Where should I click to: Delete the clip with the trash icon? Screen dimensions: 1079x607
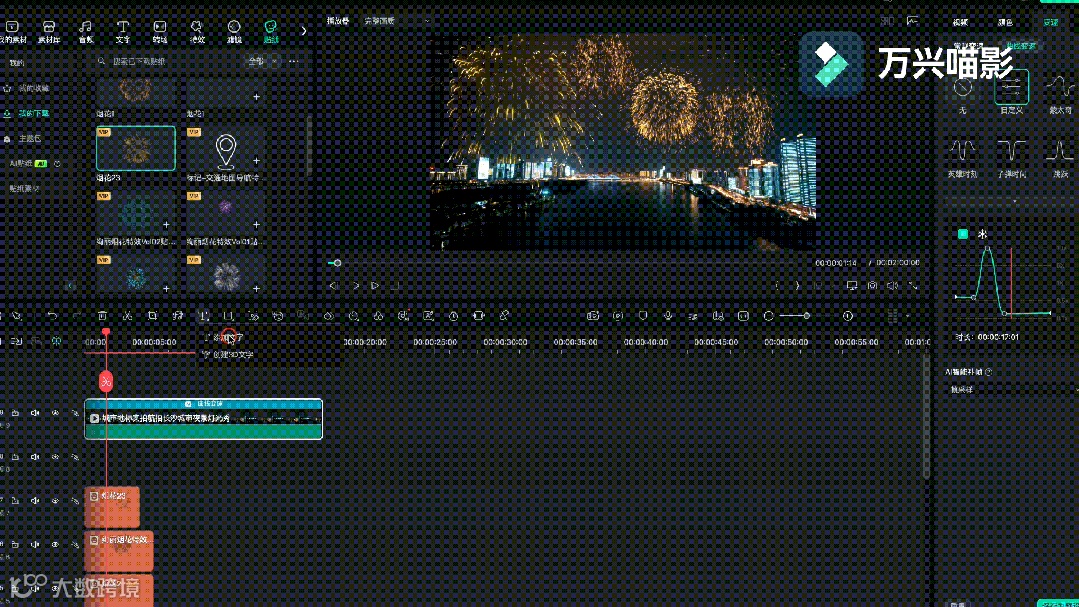coord(102,316)
